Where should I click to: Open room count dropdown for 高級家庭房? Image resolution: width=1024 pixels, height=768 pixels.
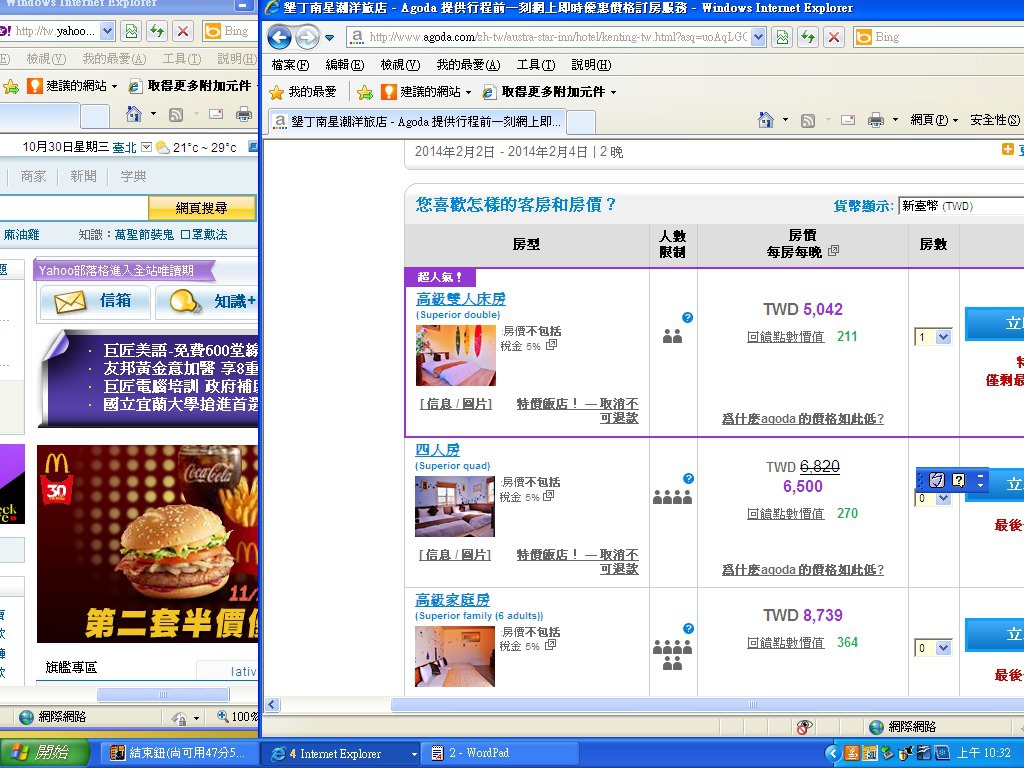pyautogui.click(x=943, y=648)
